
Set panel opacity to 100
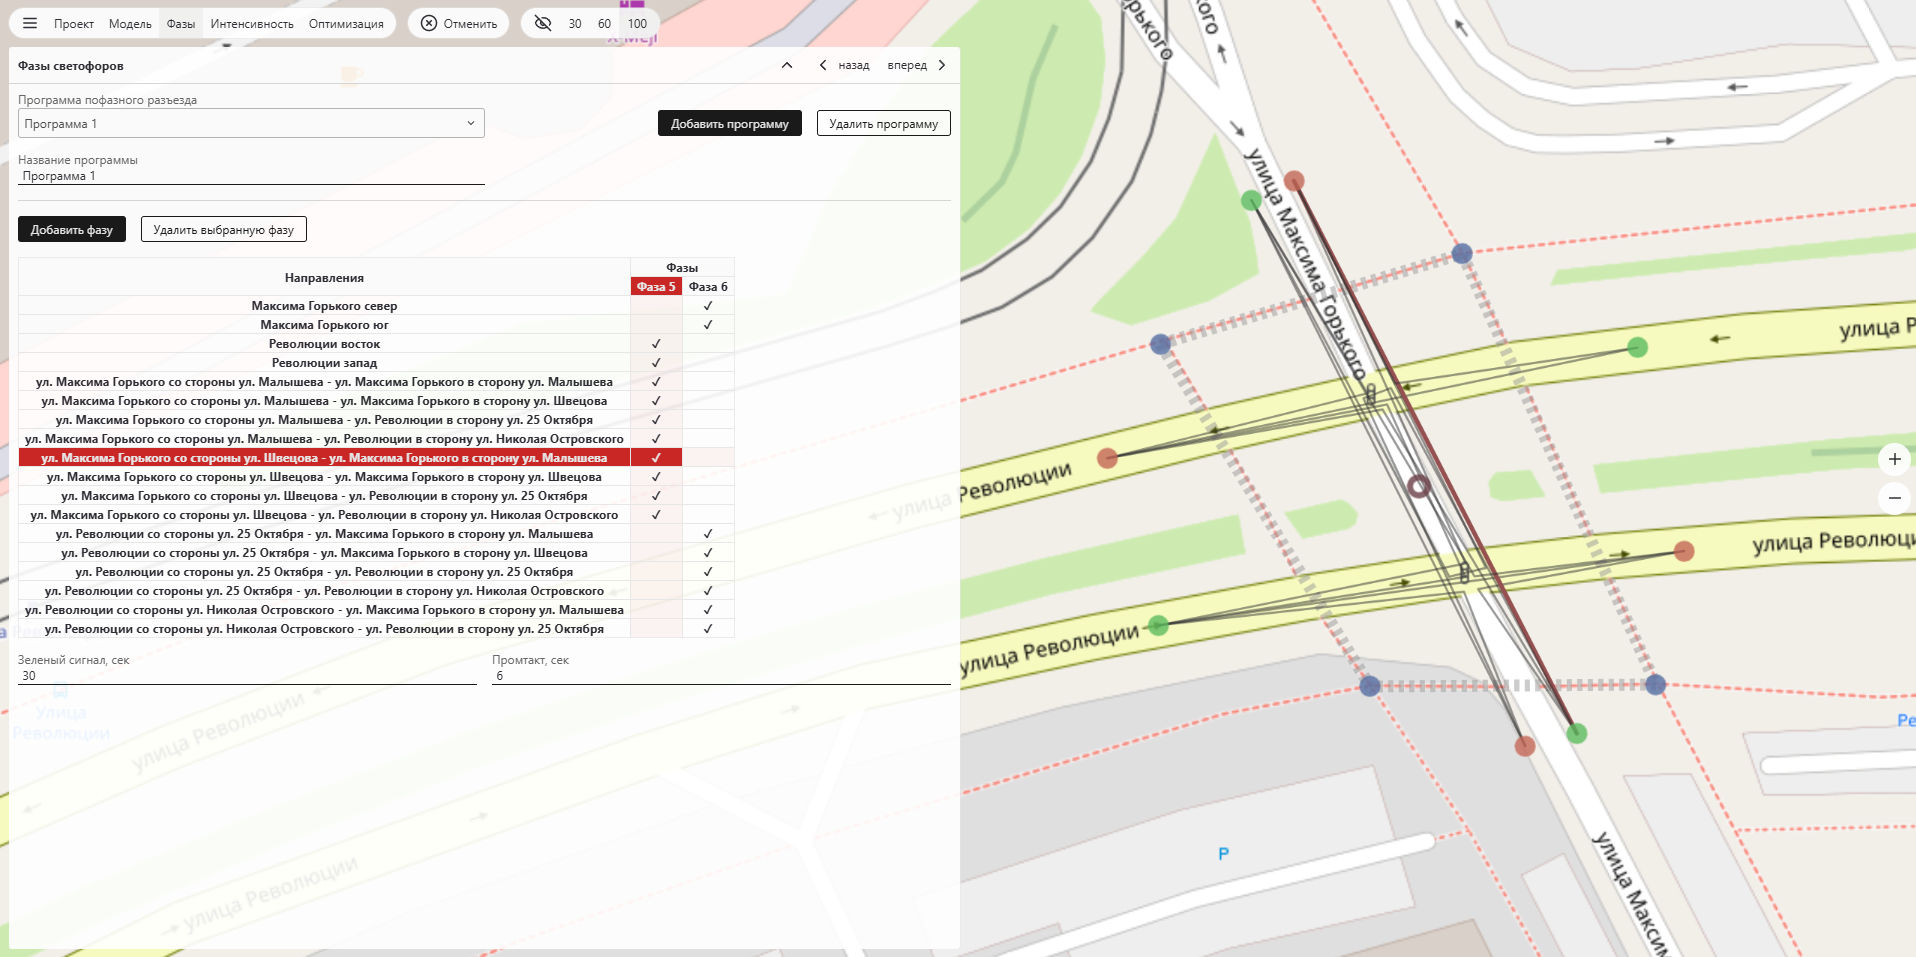click(637, 23)
